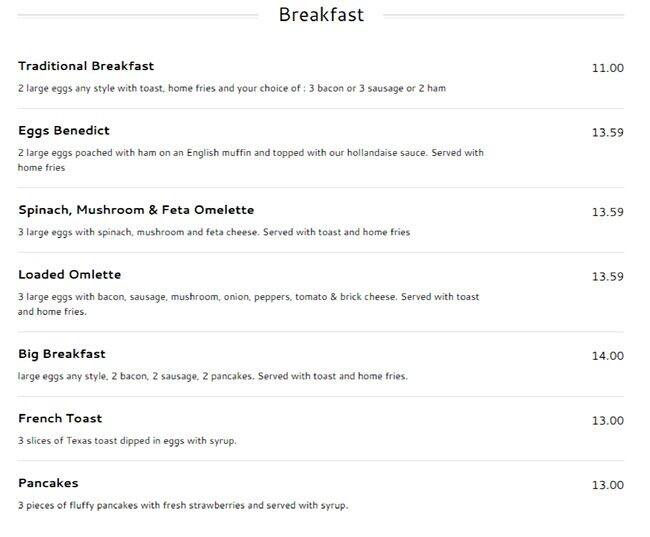Select the Loaded Omlette item title

(70, 275)
